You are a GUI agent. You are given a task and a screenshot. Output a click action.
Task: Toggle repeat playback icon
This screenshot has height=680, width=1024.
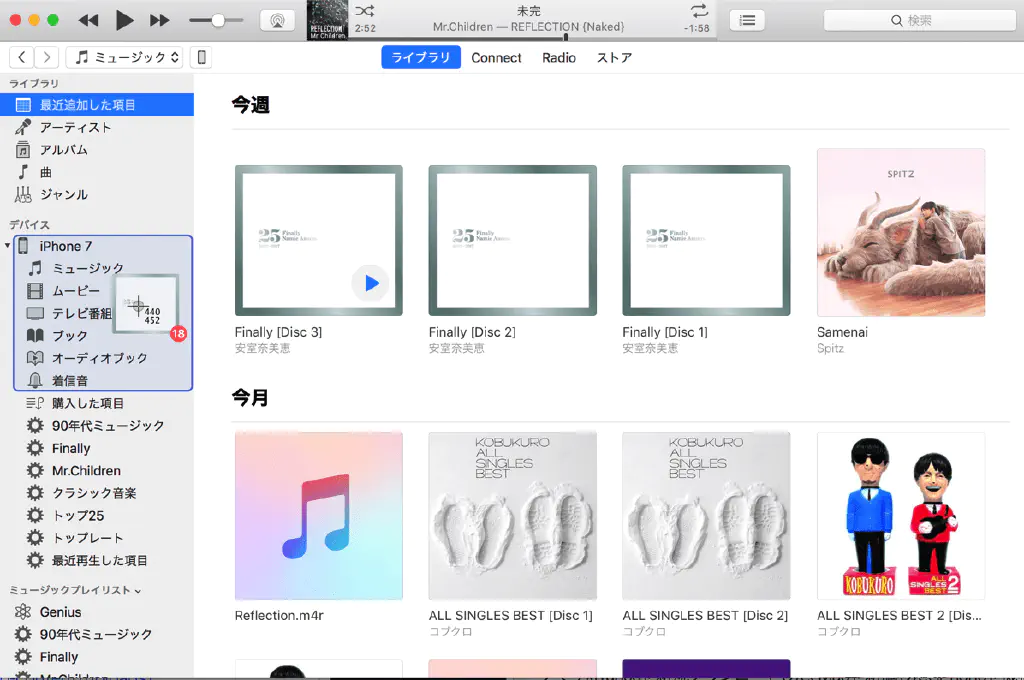click(x=699, y=11)
